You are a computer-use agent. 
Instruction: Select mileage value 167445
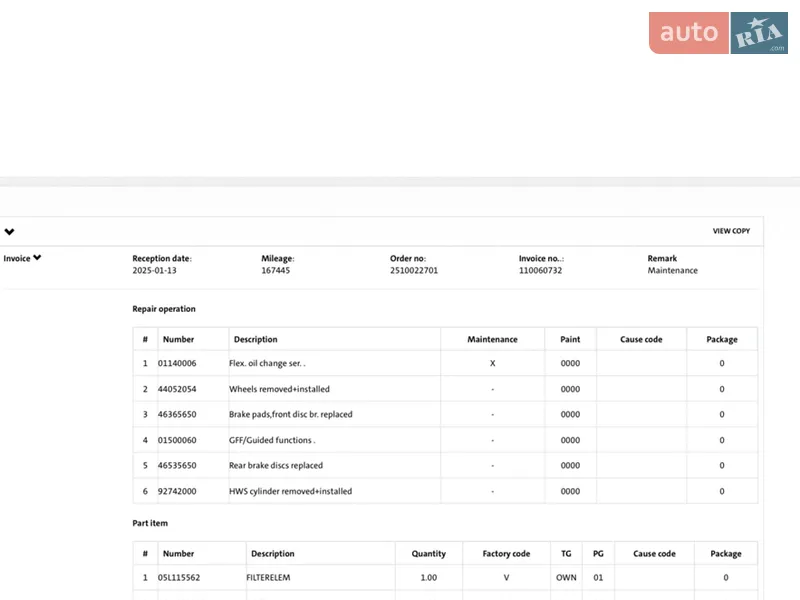[276, 270]
